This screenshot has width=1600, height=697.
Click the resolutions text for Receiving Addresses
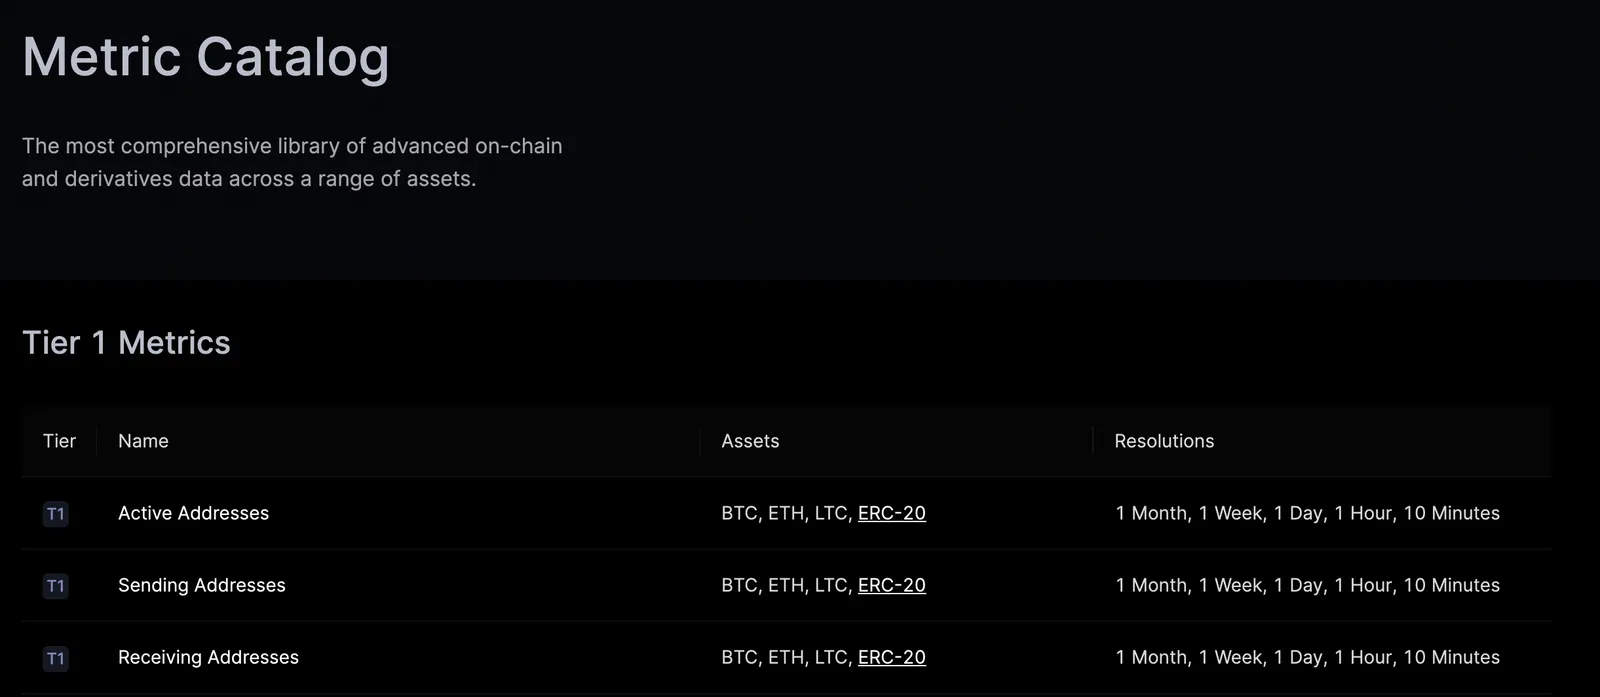tap(1308, 657)
